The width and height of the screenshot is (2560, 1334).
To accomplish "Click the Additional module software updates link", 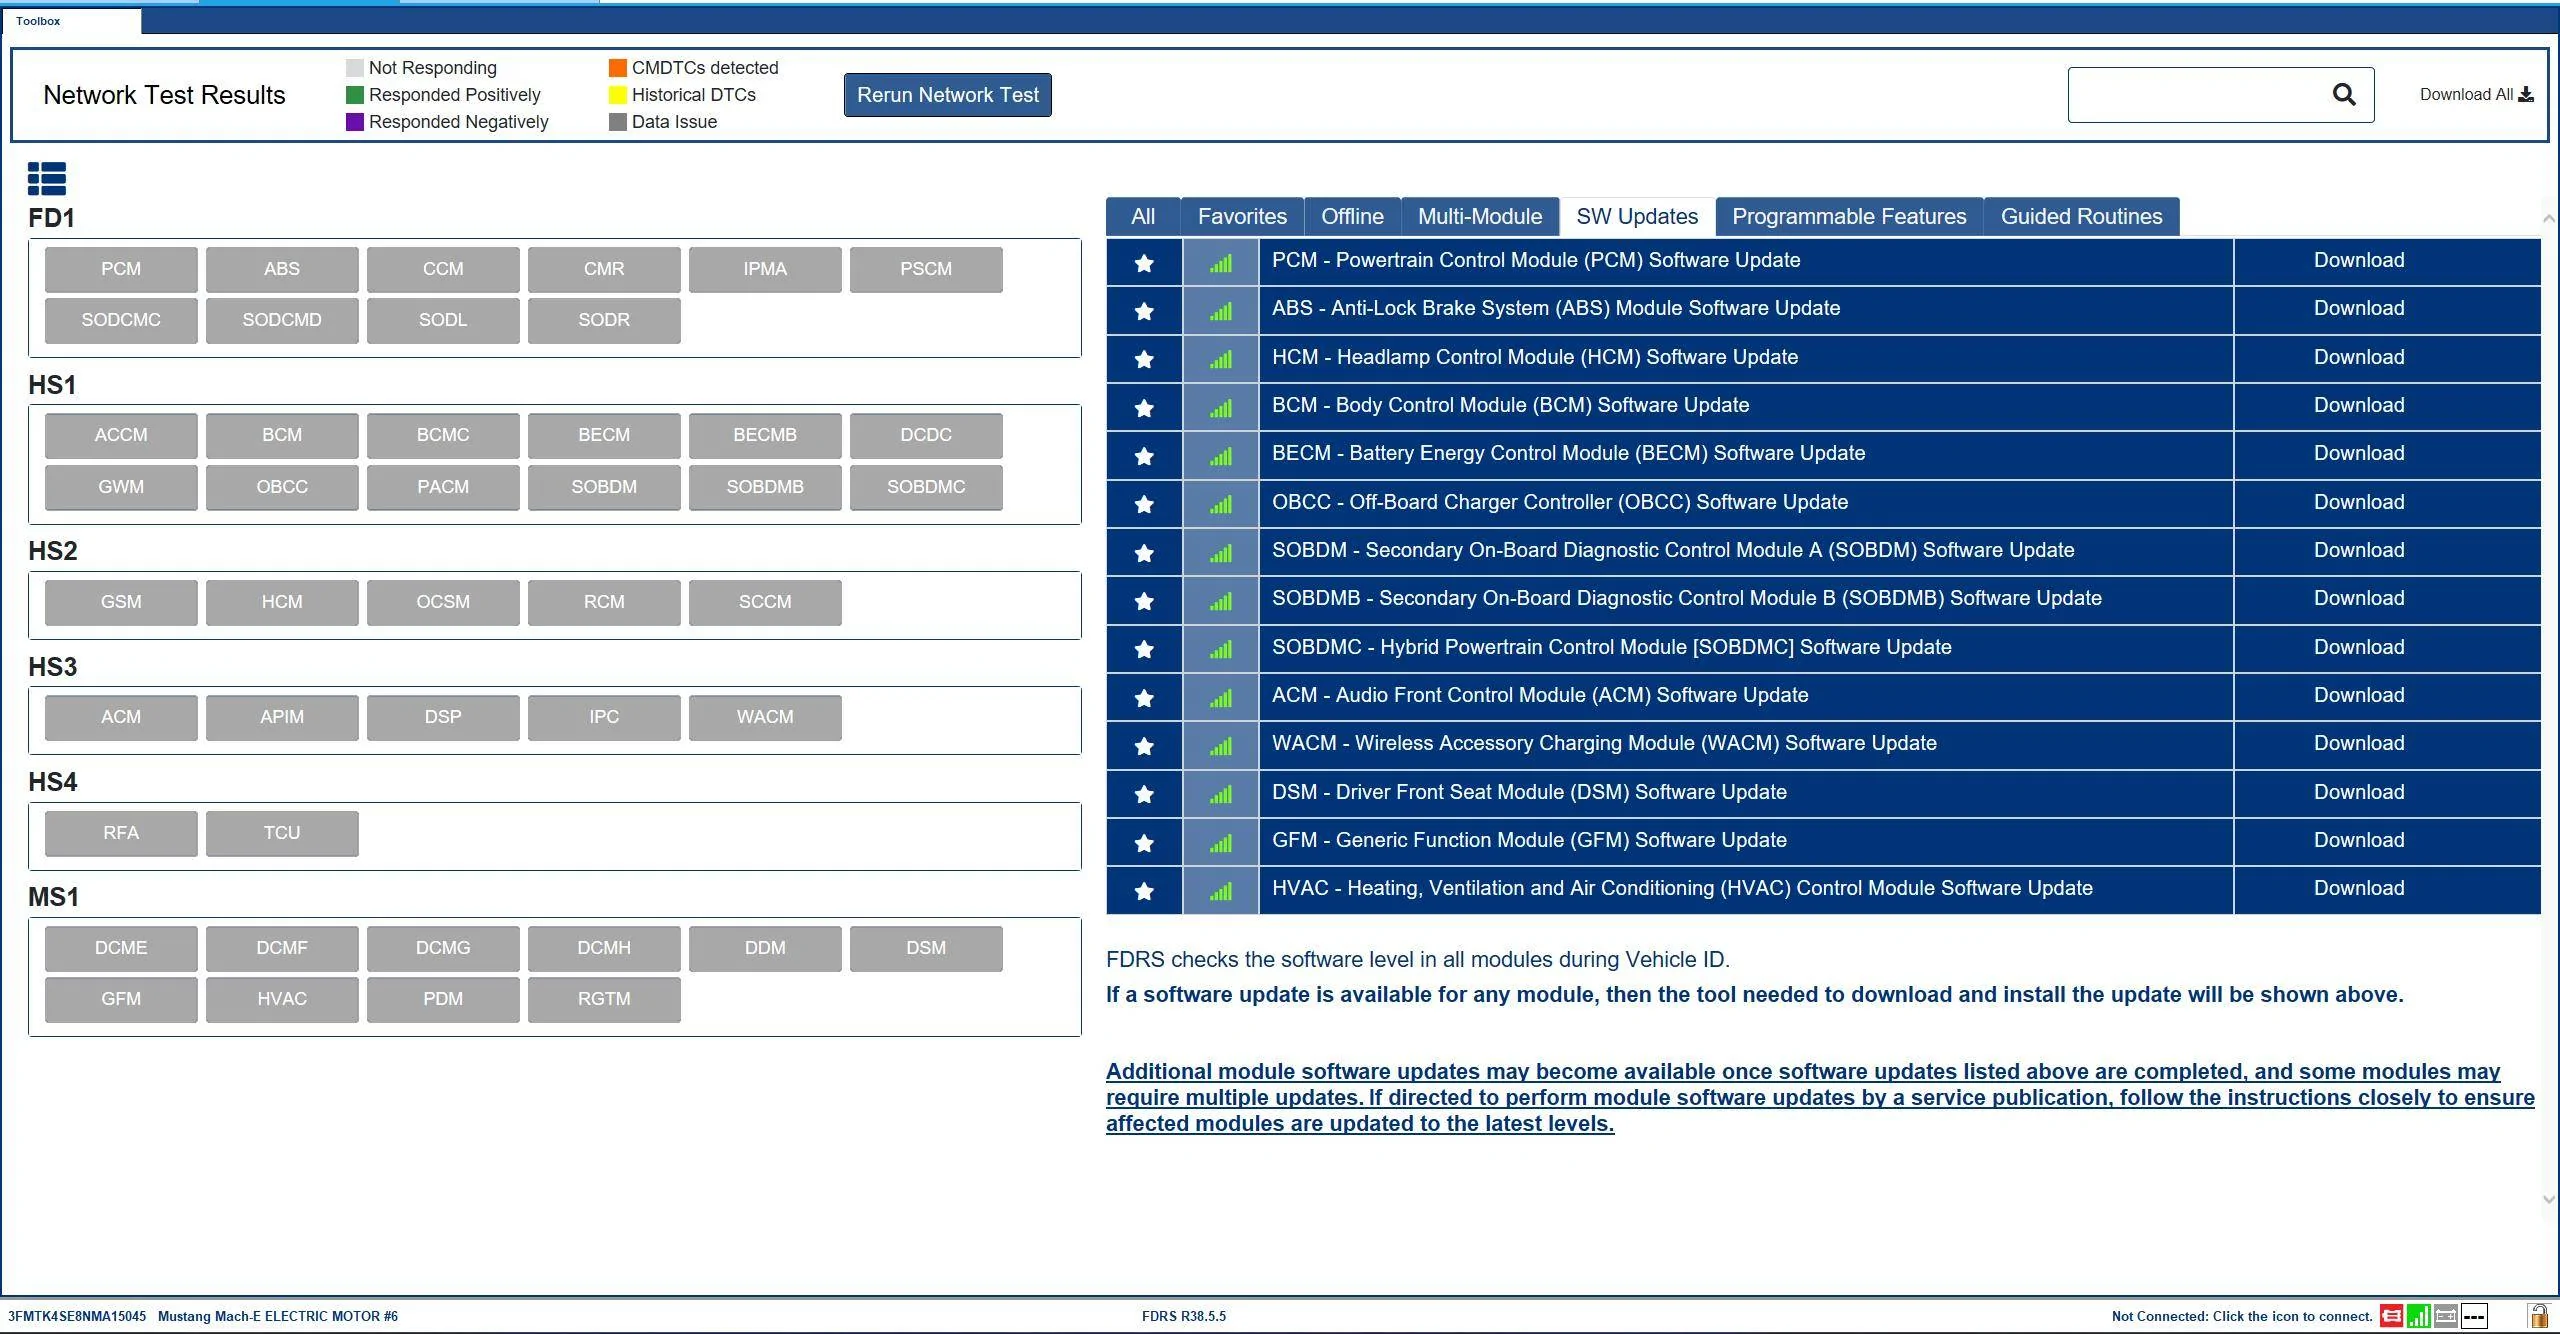I will point(1820,1097).
